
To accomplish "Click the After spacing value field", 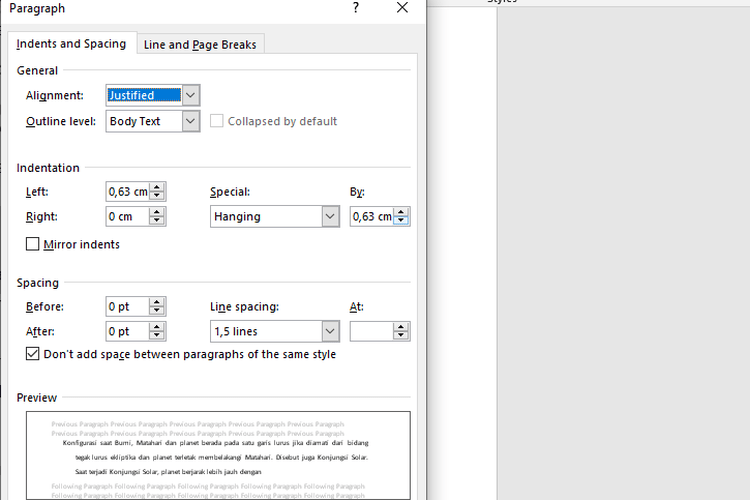I will pos(128,332).
